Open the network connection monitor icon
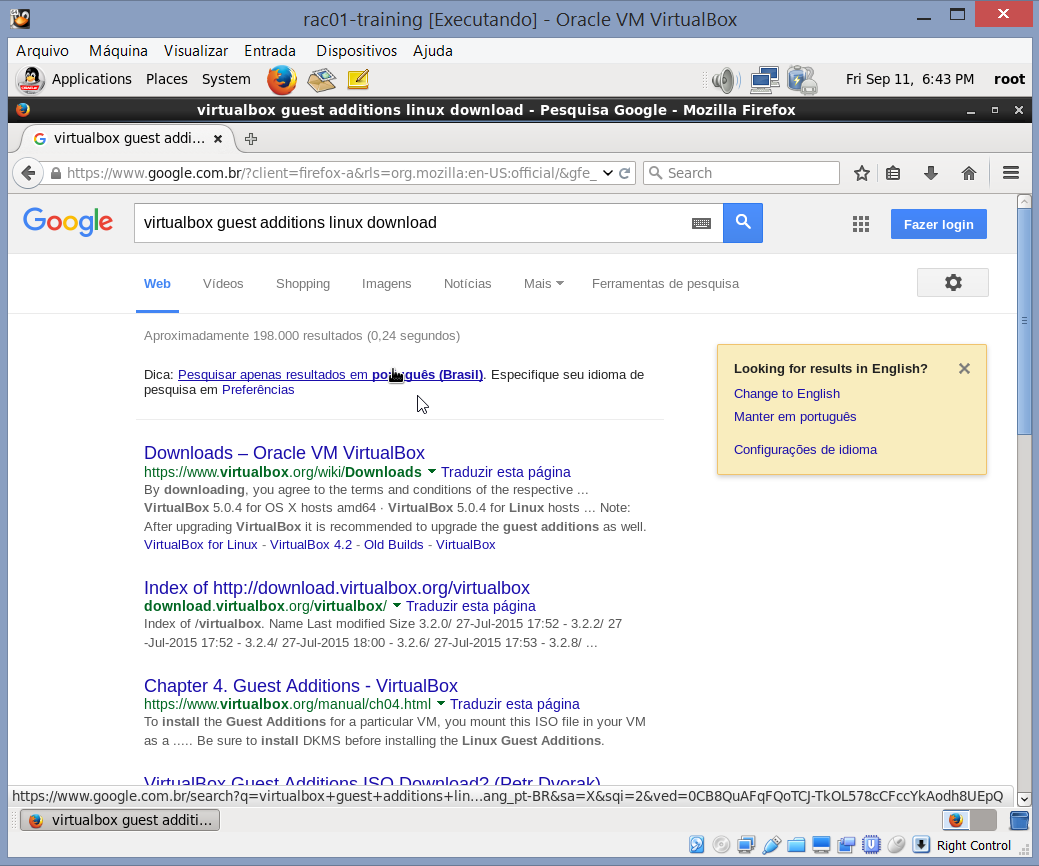 click(x=765, y=80)
